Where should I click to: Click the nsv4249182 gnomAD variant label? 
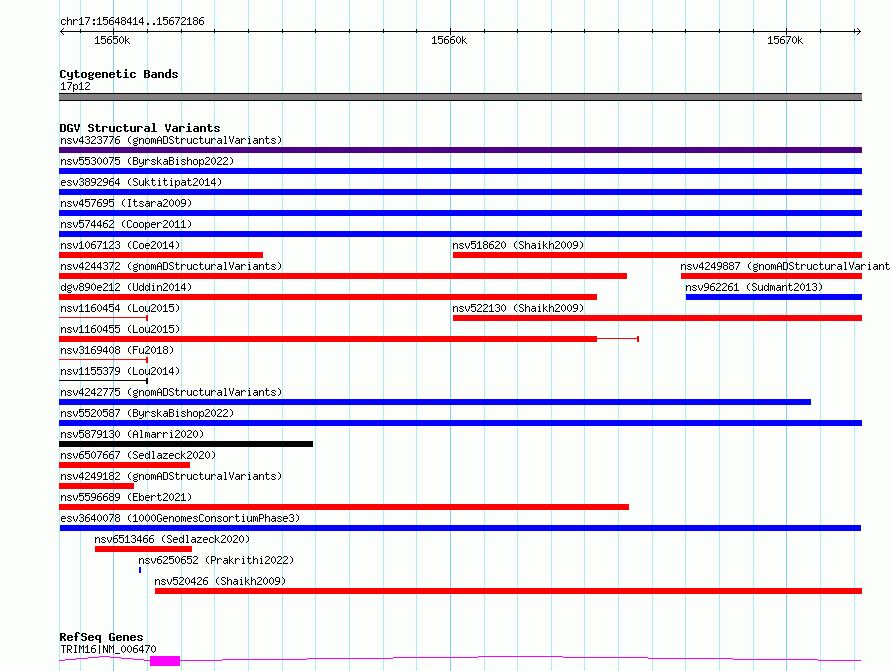click(x=171, y=476)
